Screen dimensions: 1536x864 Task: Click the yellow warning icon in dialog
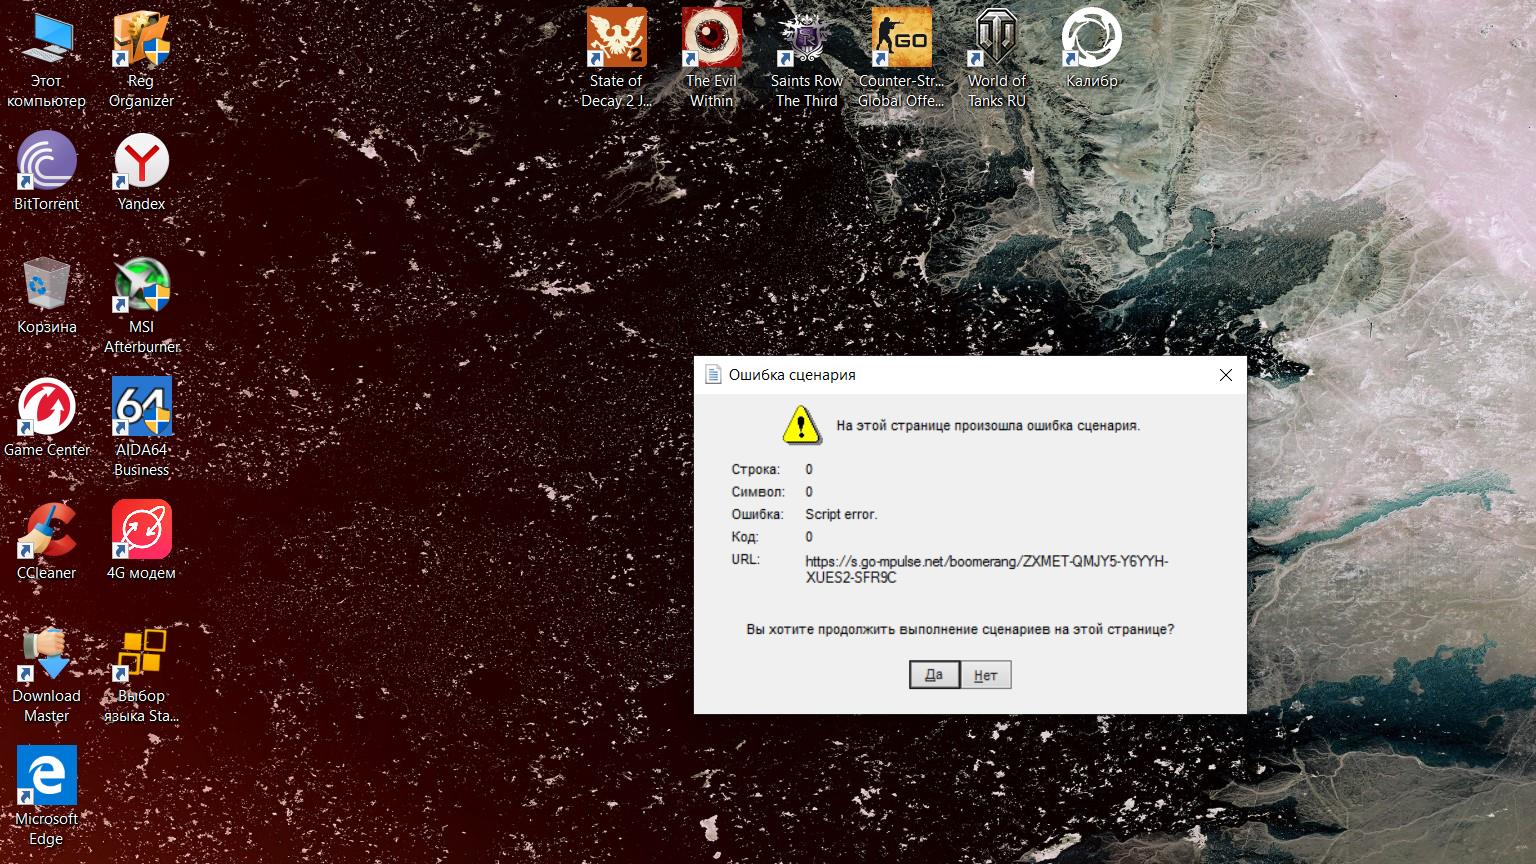tap(800, 424)
